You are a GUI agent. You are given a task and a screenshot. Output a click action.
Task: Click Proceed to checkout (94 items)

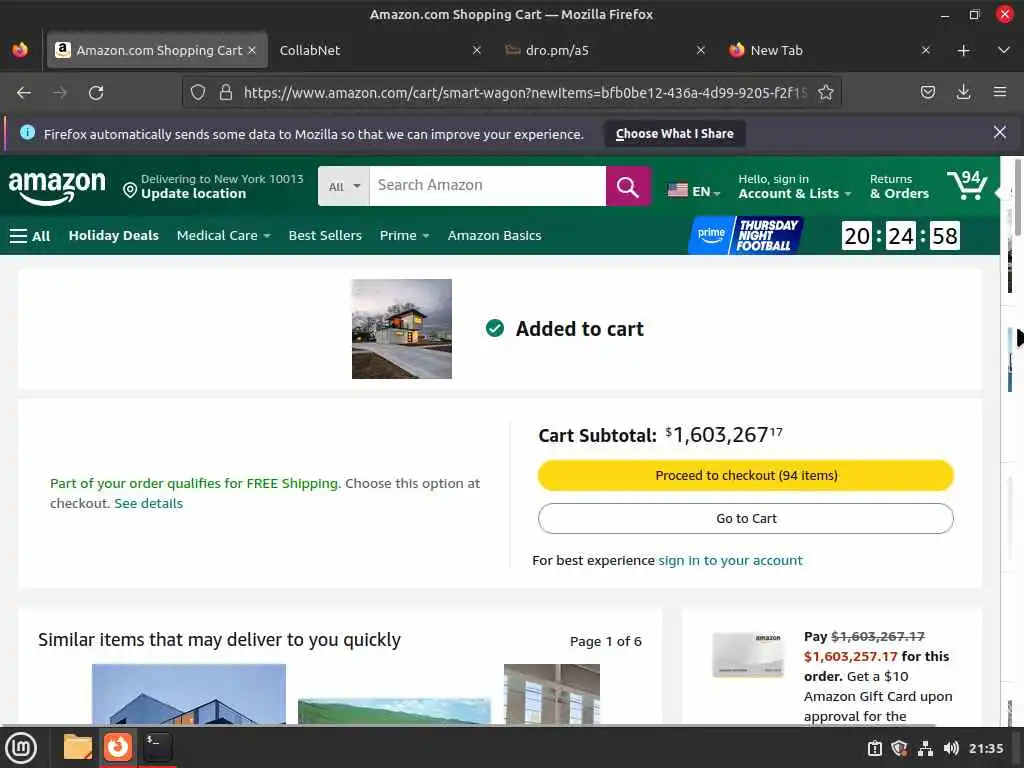point(746,475)
